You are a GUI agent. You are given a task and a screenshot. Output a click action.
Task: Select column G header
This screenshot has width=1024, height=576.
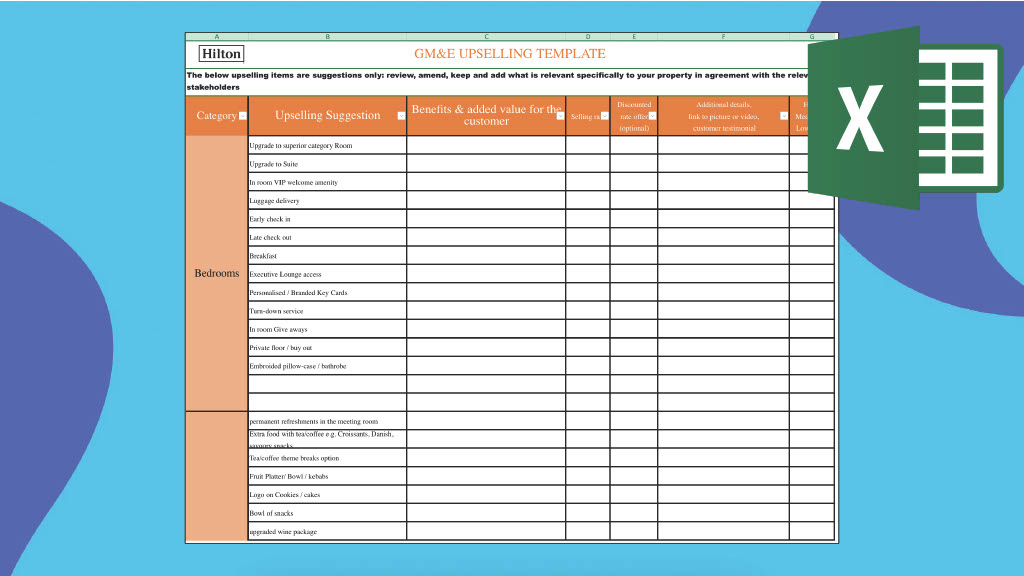(x=812, y=37)
